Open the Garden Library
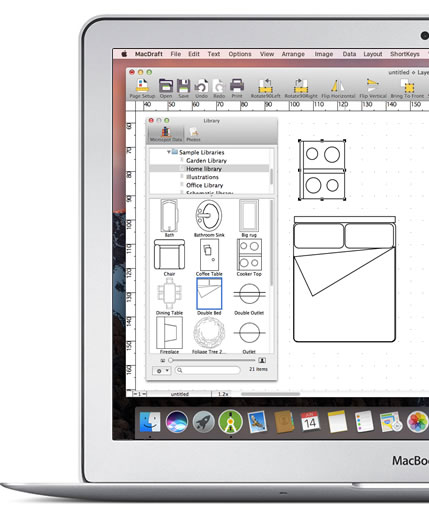This screenshot has height=524, width=429. click(206, 160)
